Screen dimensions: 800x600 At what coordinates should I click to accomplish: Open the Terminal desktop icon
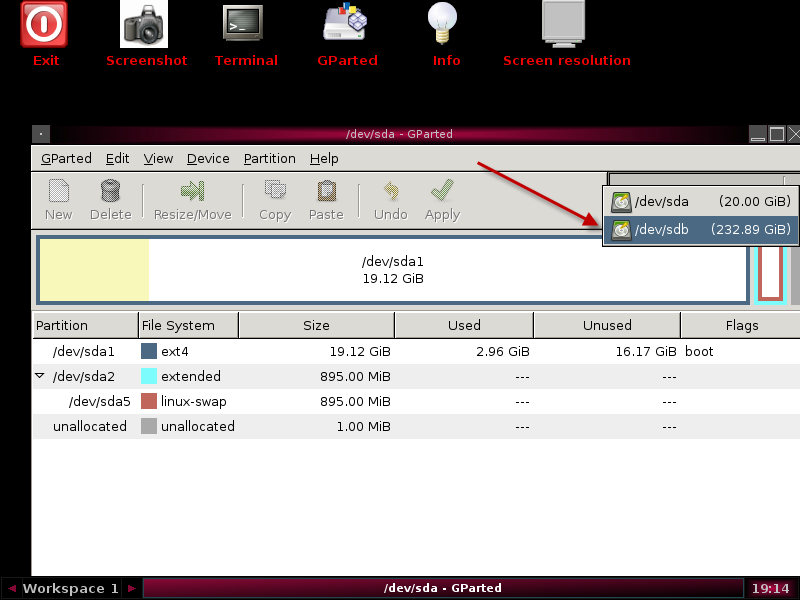[x=243, y=23]
